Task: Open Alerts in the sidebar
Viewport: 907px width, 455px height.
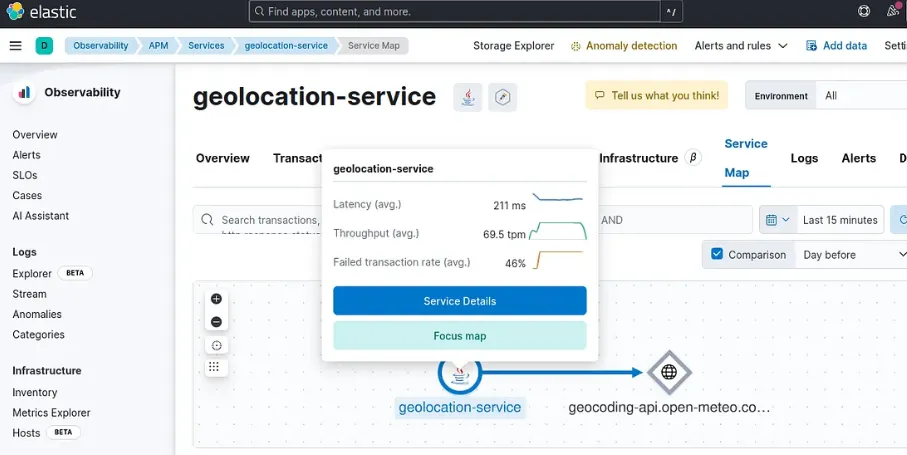Action: tap(27, 155)
